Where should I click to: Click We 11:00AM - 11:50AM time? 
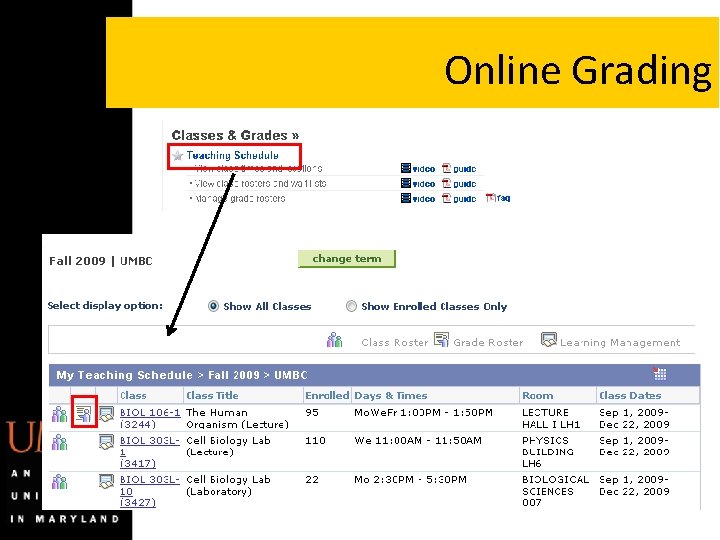pyautogui.click(x=418, y=440)
